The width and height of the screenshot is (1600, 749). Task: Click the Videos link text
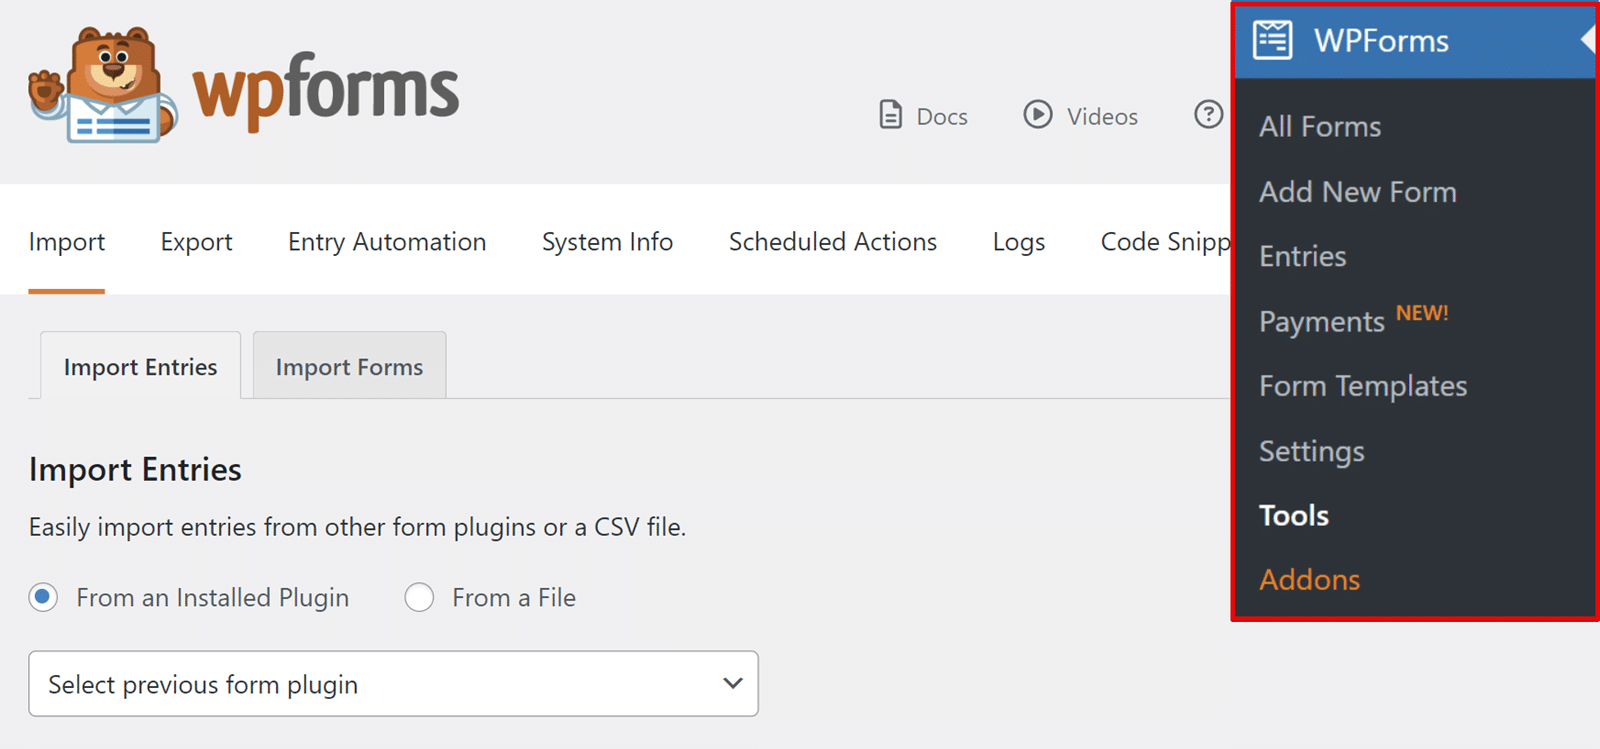click(1102, 117)
